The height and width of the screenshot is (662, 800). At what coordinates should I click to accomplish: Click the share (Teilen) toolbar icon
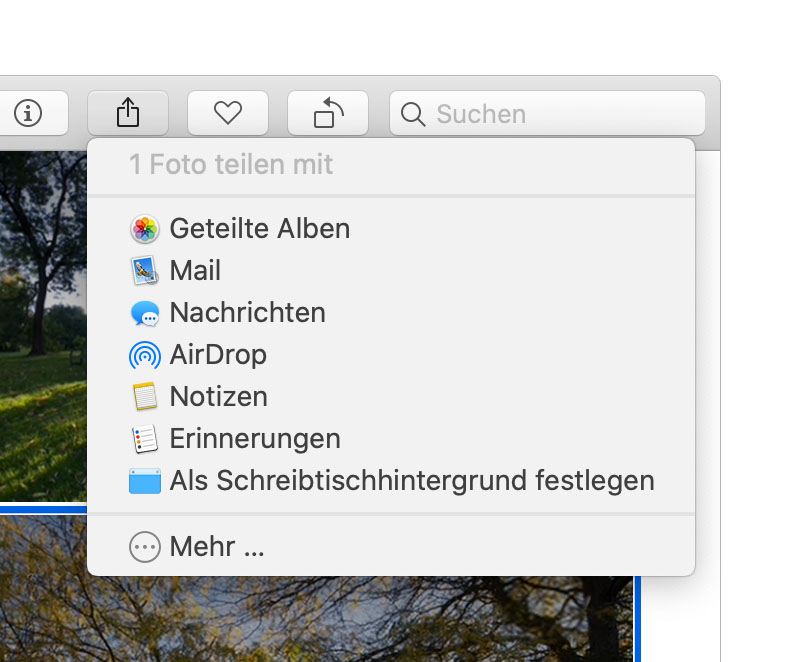[127, 113]
